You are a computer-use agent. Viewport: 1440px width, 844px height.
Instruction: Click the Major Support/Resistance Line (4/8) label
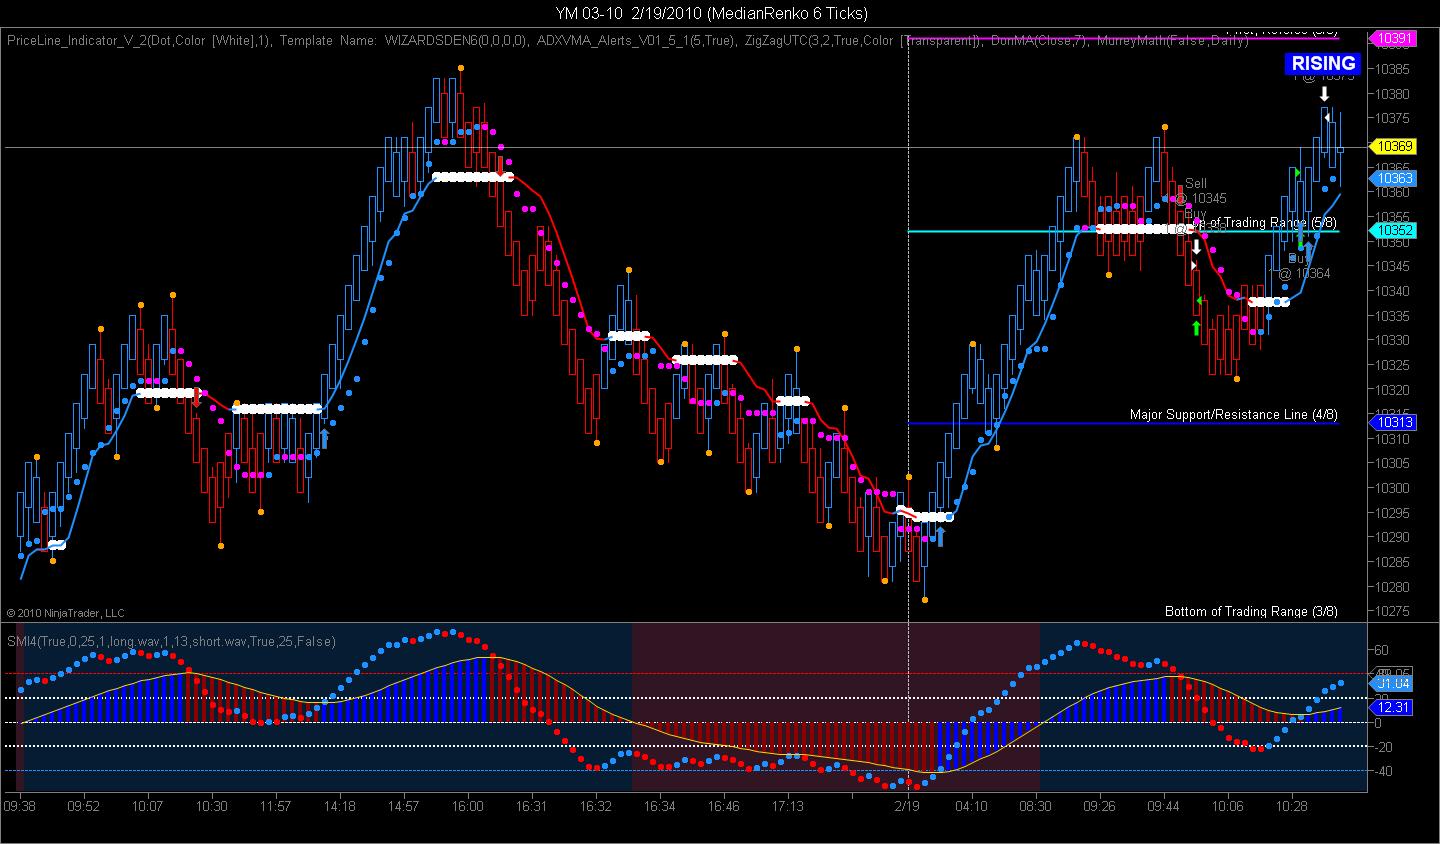1234,414
